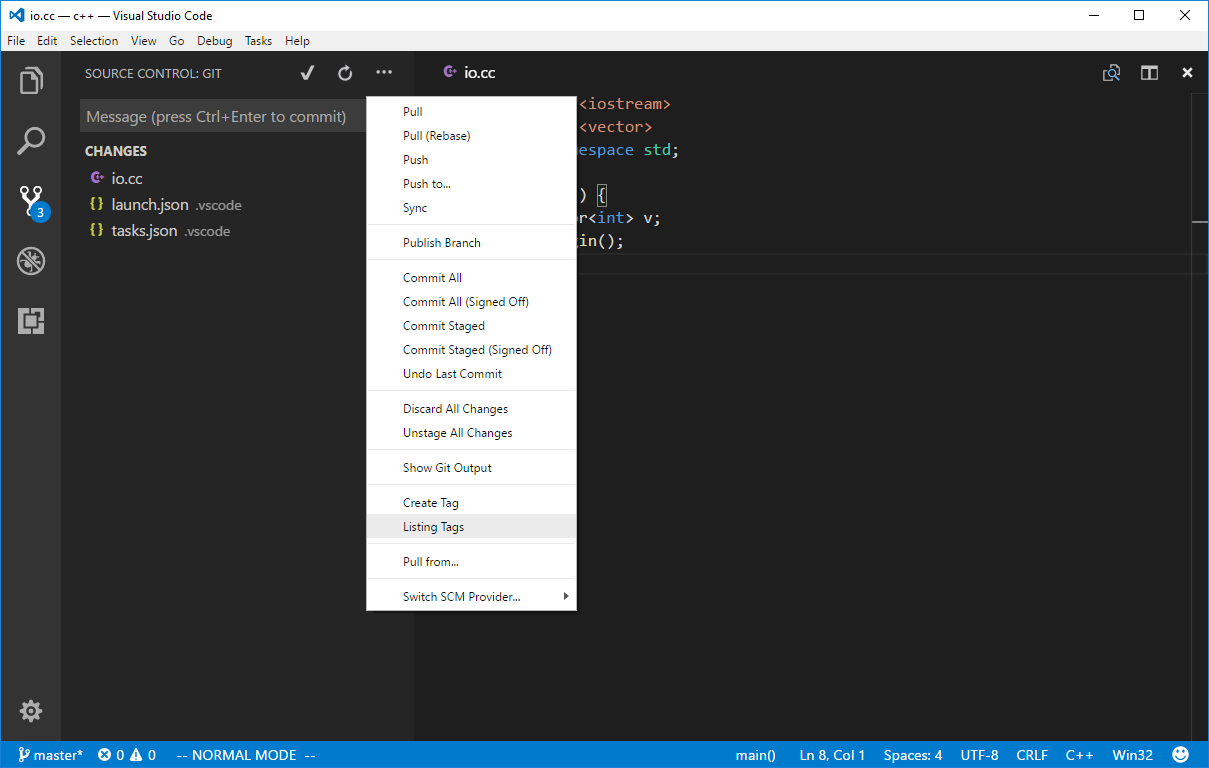Open the Extensions view in activity bar
The image size is (1209, 768).
coord(31,321)
